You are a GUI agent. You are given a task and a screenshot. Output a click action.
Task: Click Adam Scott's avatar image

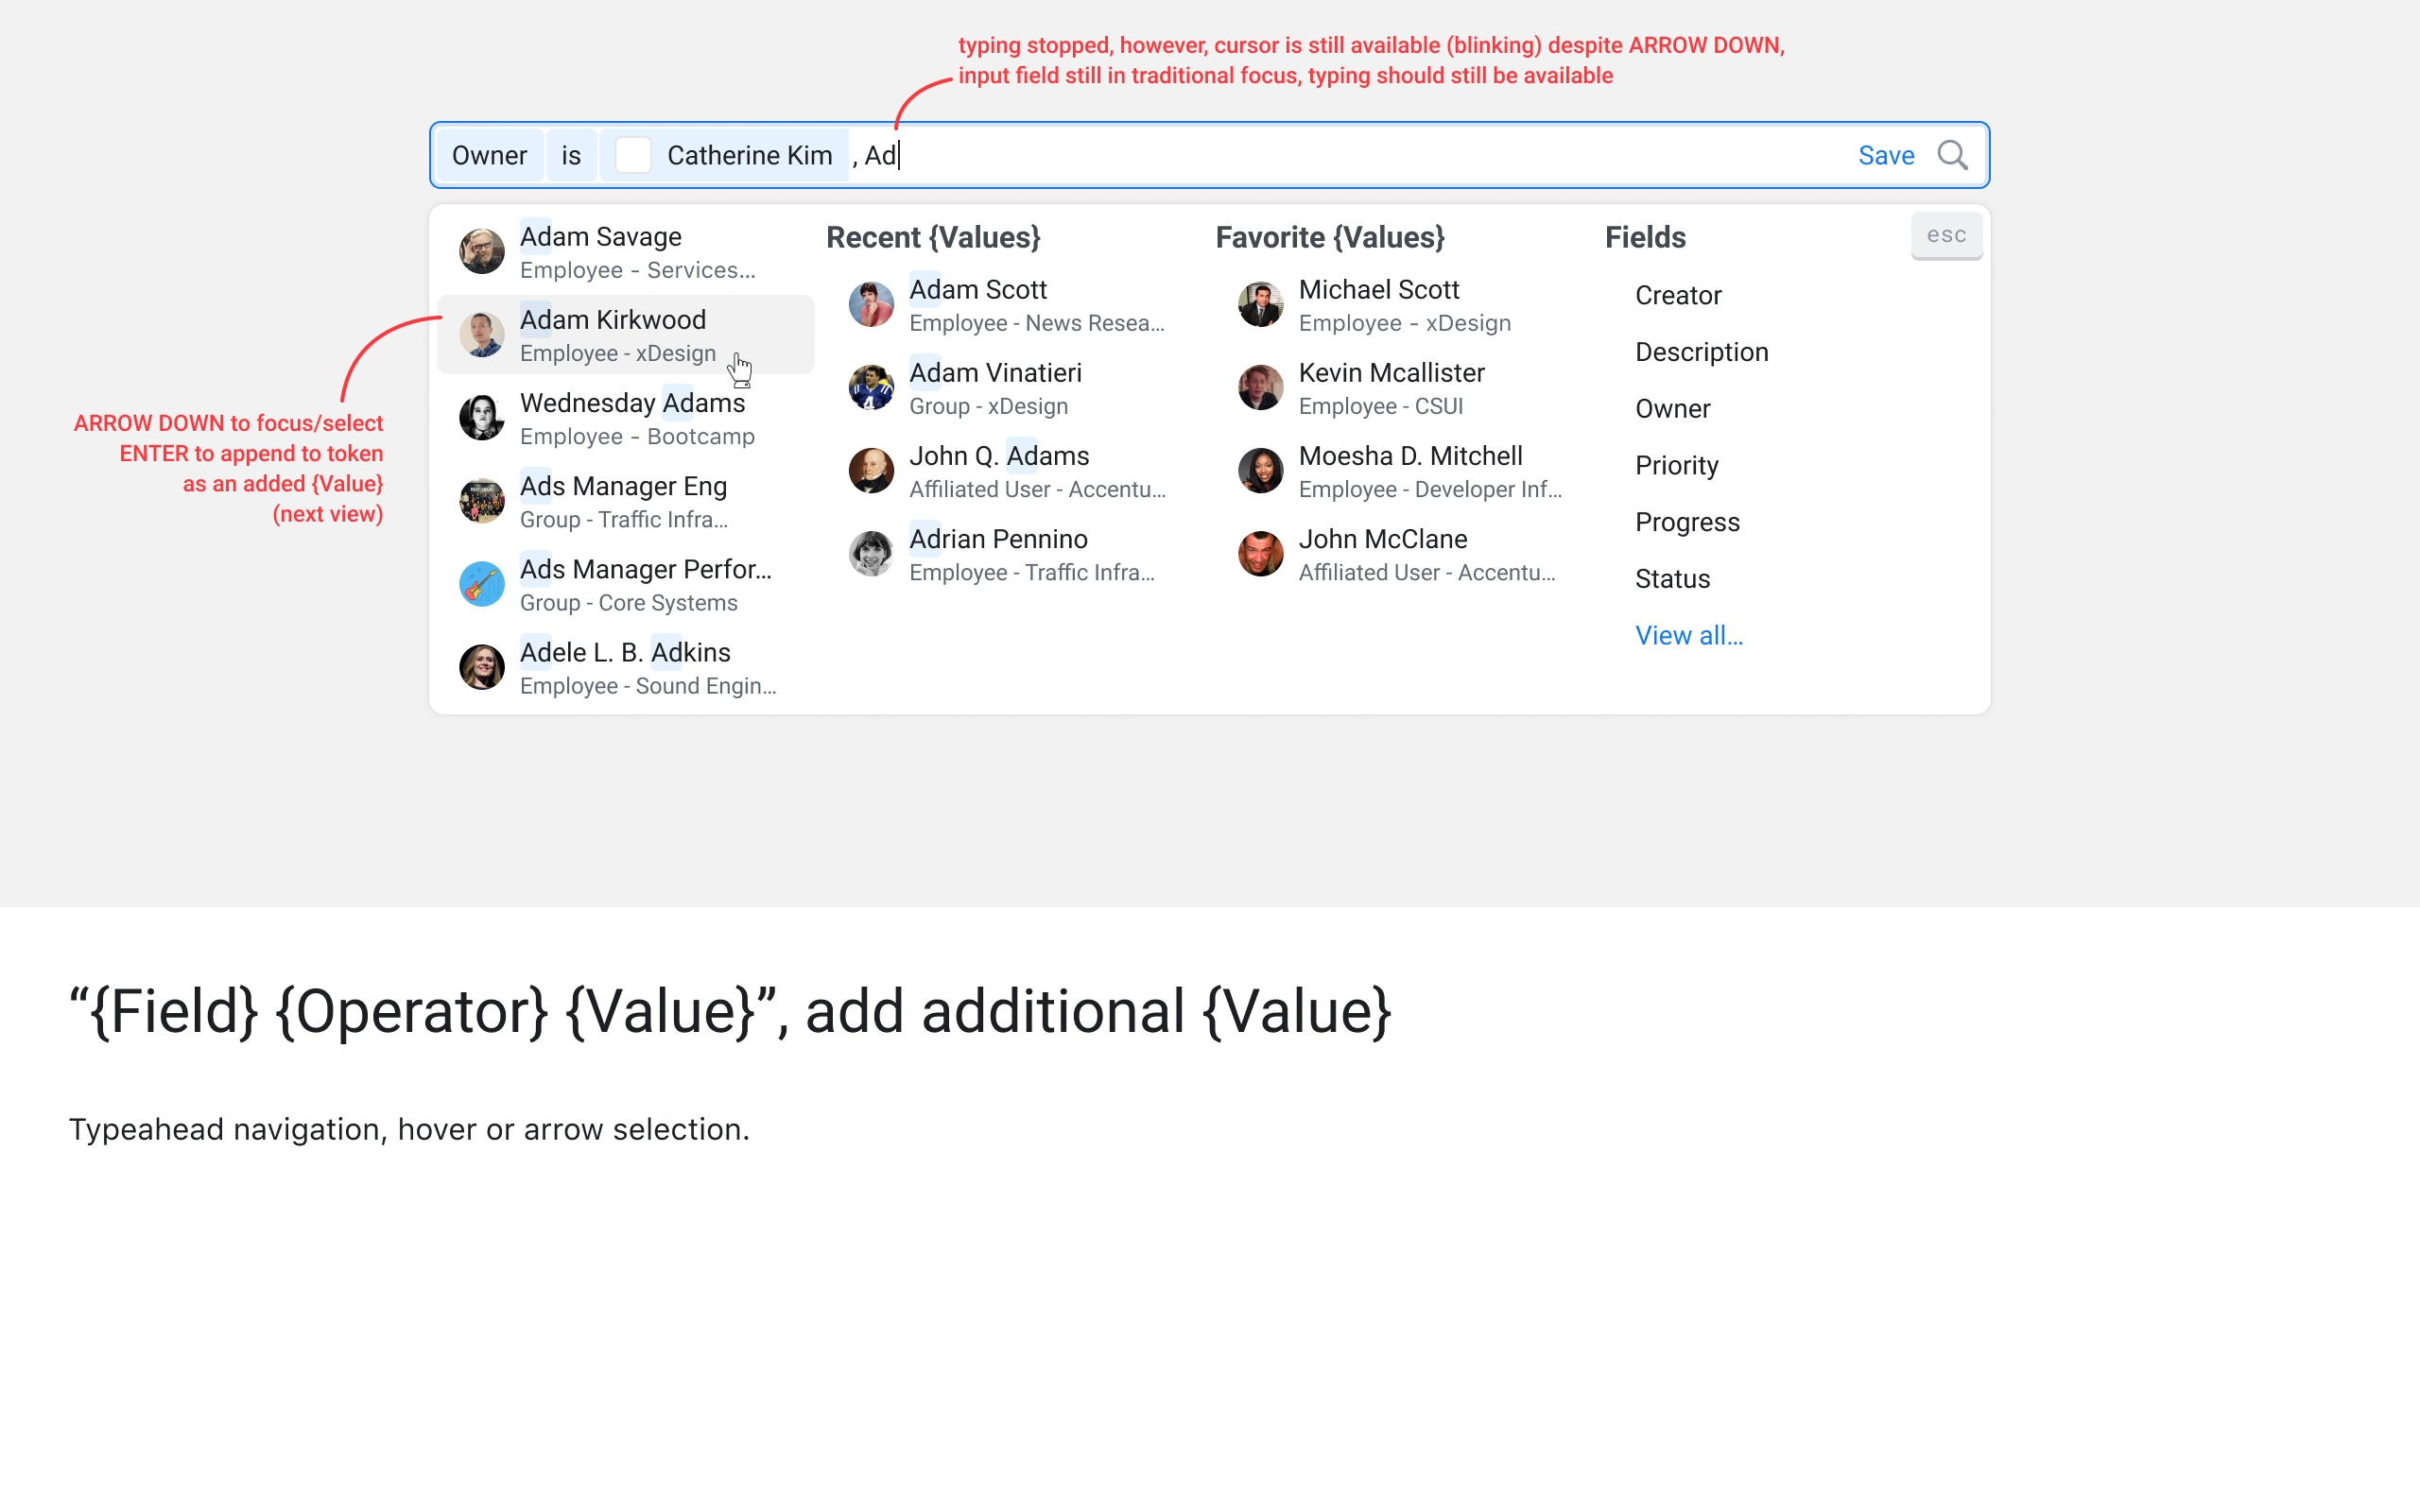(x=870, y=304)
